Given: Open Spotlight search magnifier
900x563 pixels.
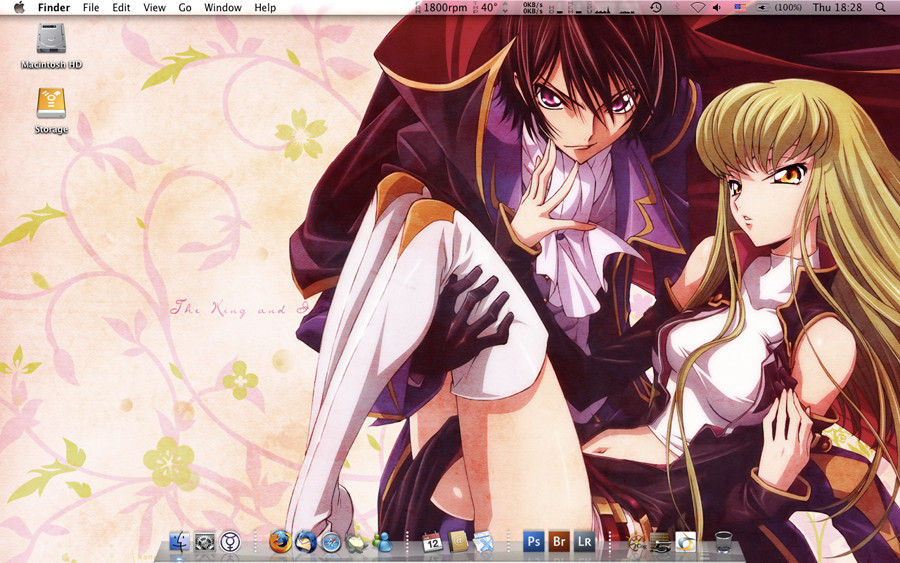Looking at the screenshot, I should pos(880,7).
